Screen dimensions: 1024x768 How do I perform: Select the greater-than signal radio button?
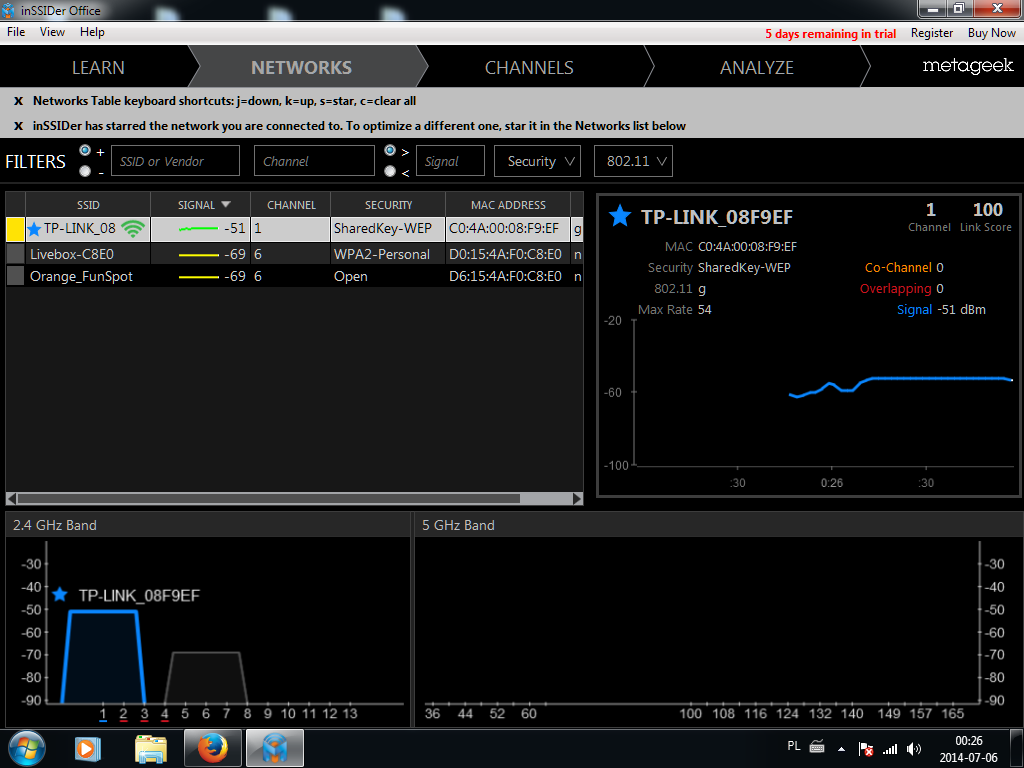coord(390,150)
